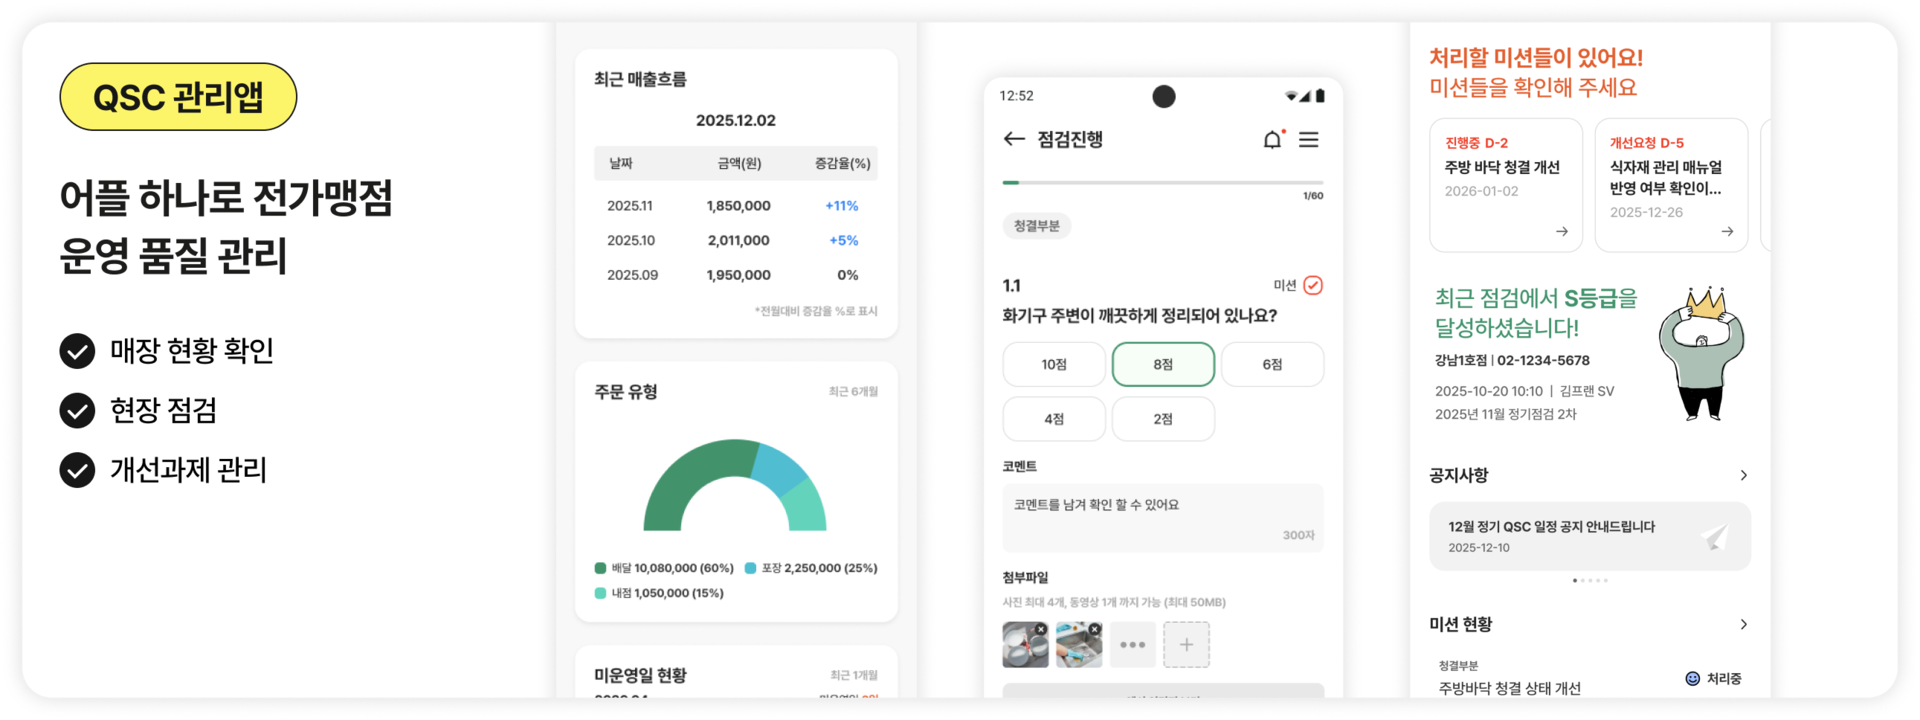Tap the battery icon in phone status bar
Viewport: 1920px width, 720px height.
point(1320,96)
